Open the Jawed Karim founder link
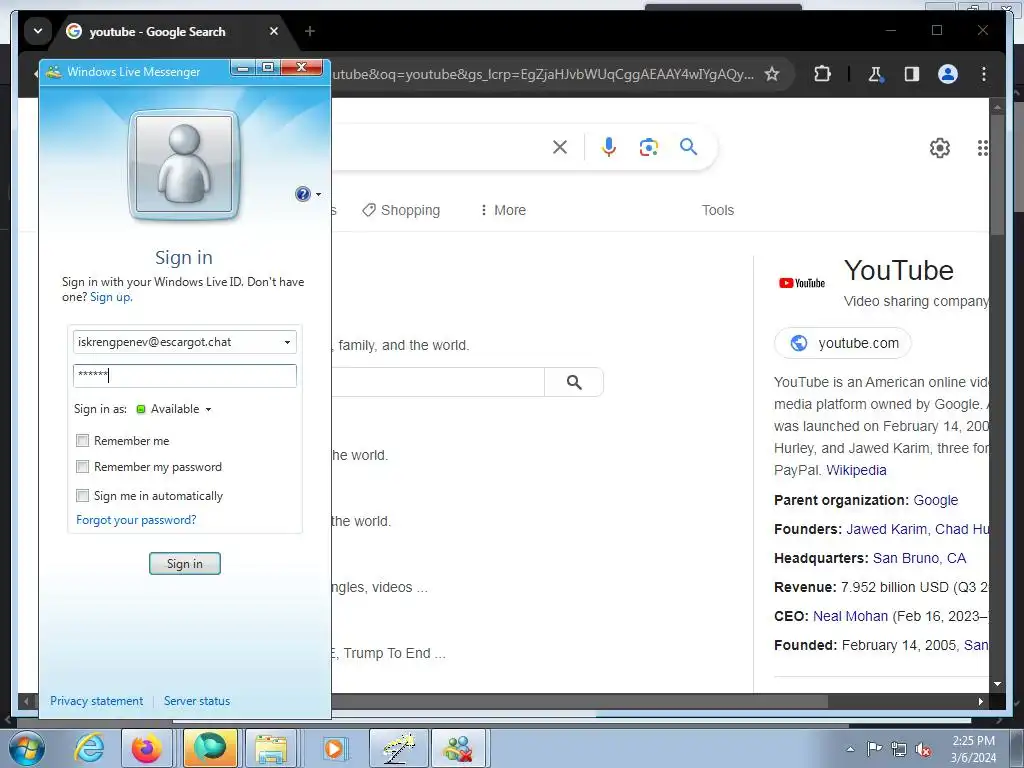This screenshot has width=1024, height=768. pos(886,529)
